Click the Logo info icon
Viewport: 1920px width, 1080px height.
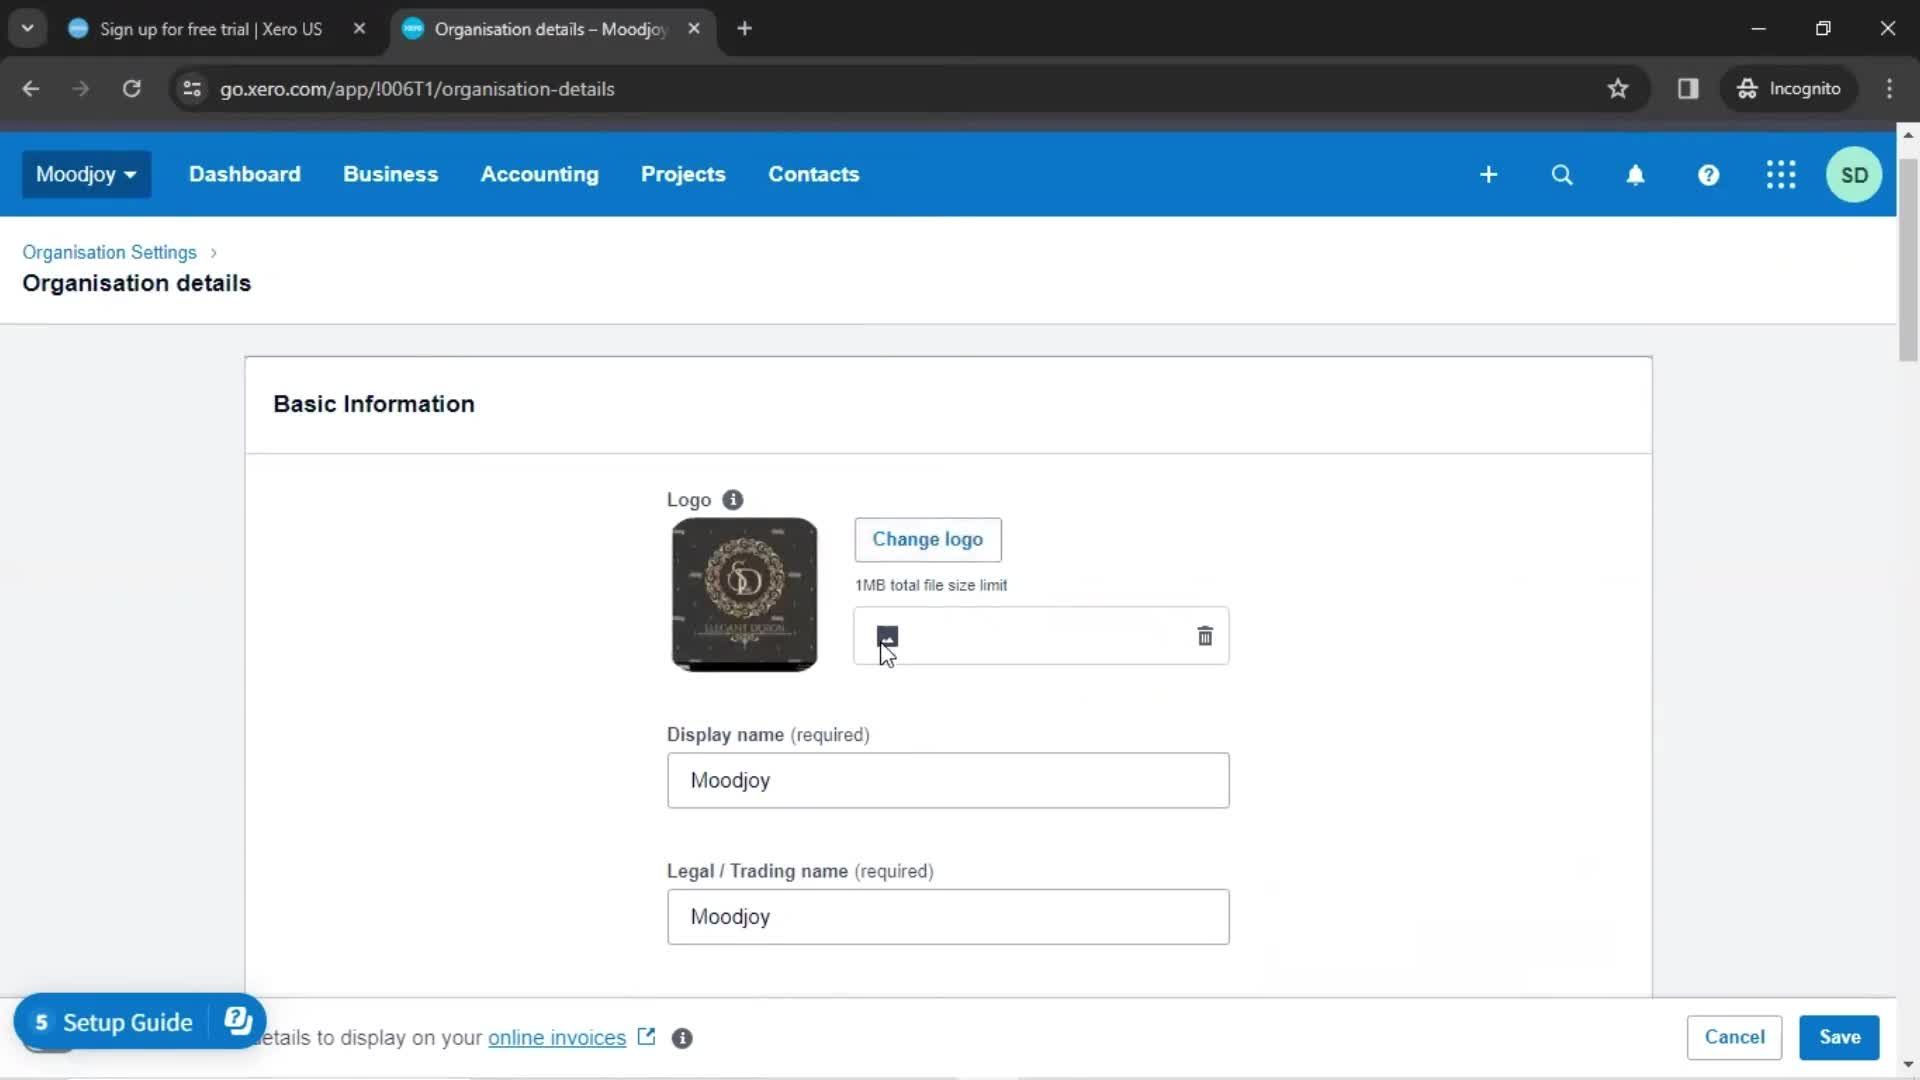[x=733, y=500]
